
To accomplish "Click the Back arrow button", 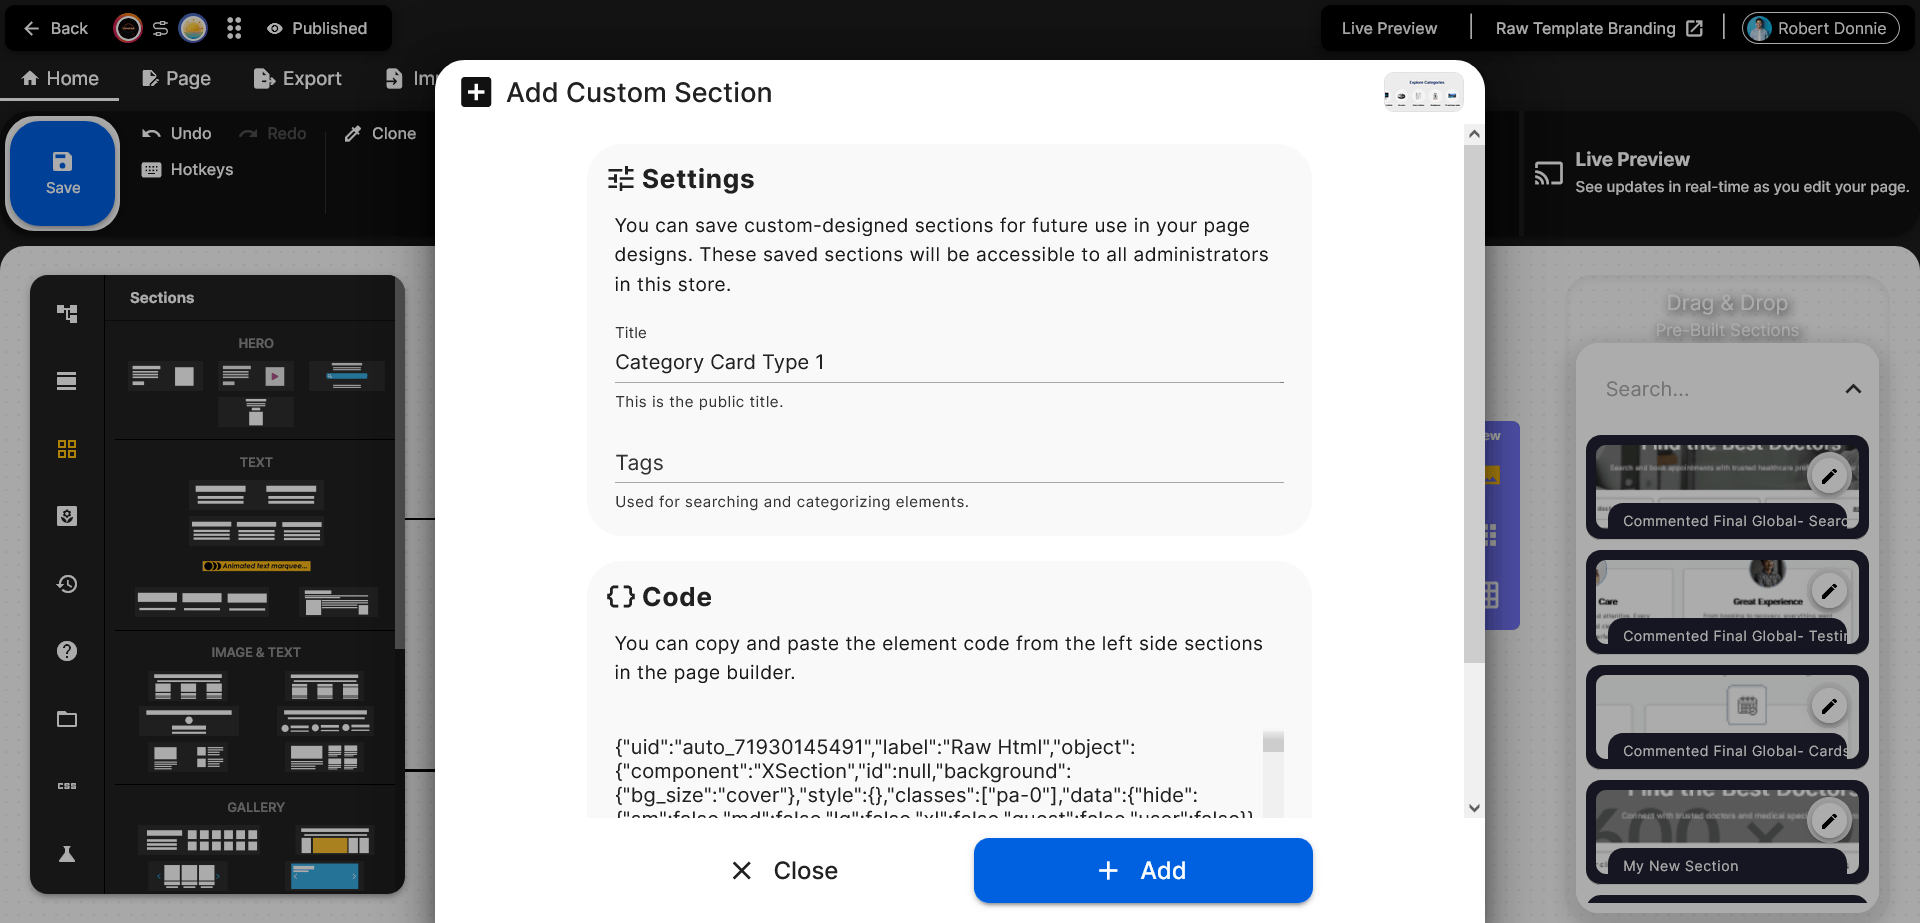I will click(55, 28).
